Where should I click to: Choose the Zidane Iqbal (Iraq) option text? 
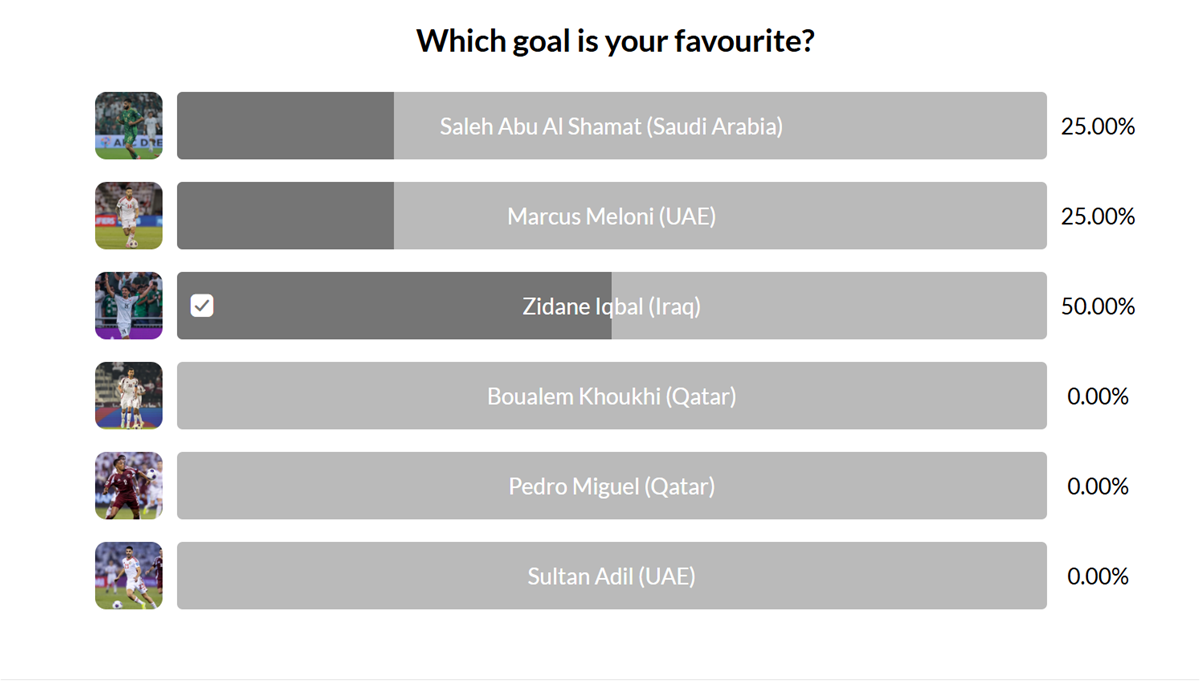(611, 306)
